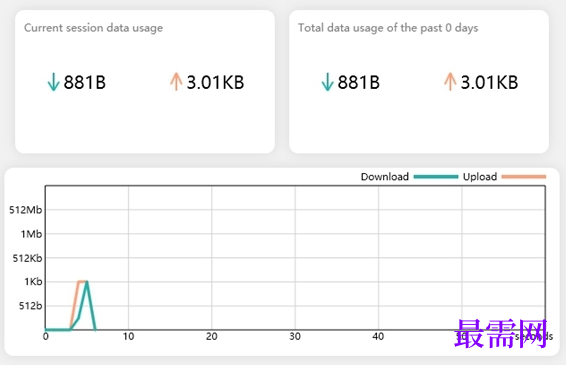Click the current session download arrow icon

53,82
